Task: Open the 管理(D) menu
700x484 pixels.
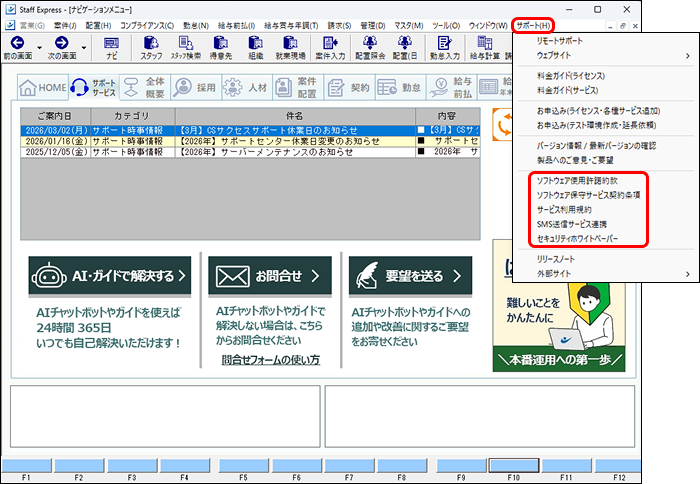Action: tap(373, 25)
